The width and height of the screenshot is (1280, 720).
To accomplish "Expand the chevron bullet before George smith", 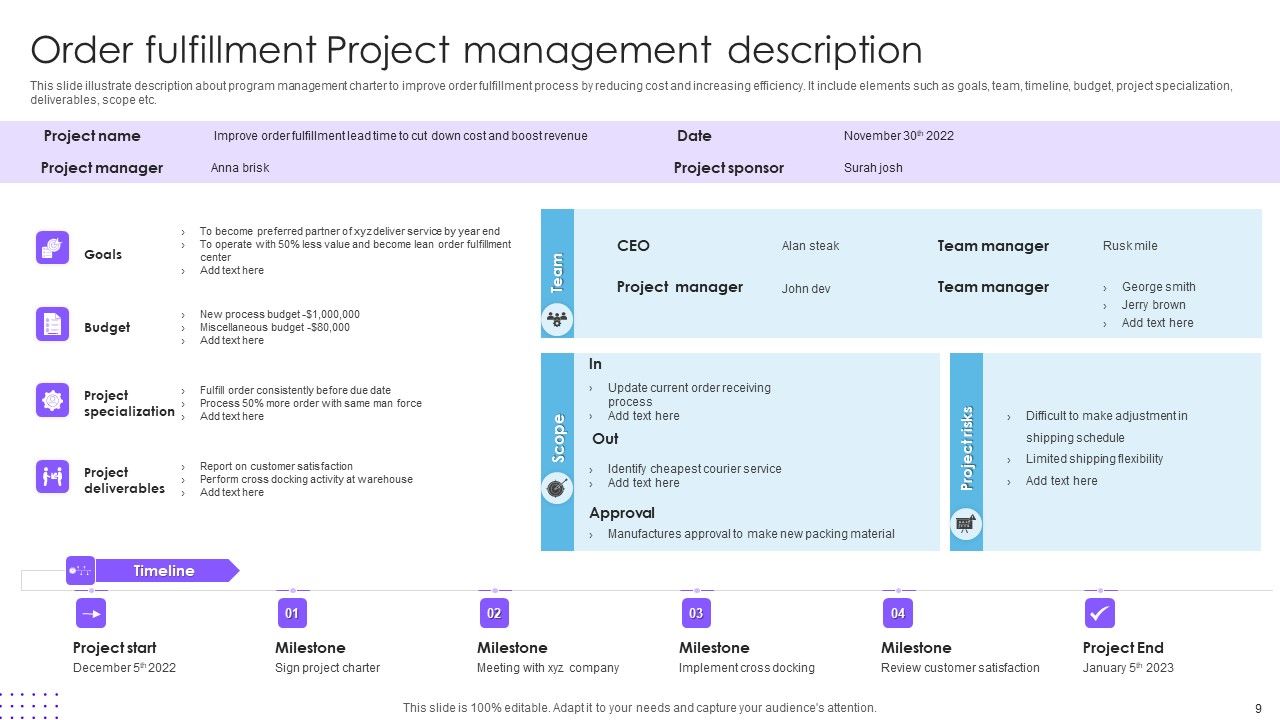I will (1106, 286).
